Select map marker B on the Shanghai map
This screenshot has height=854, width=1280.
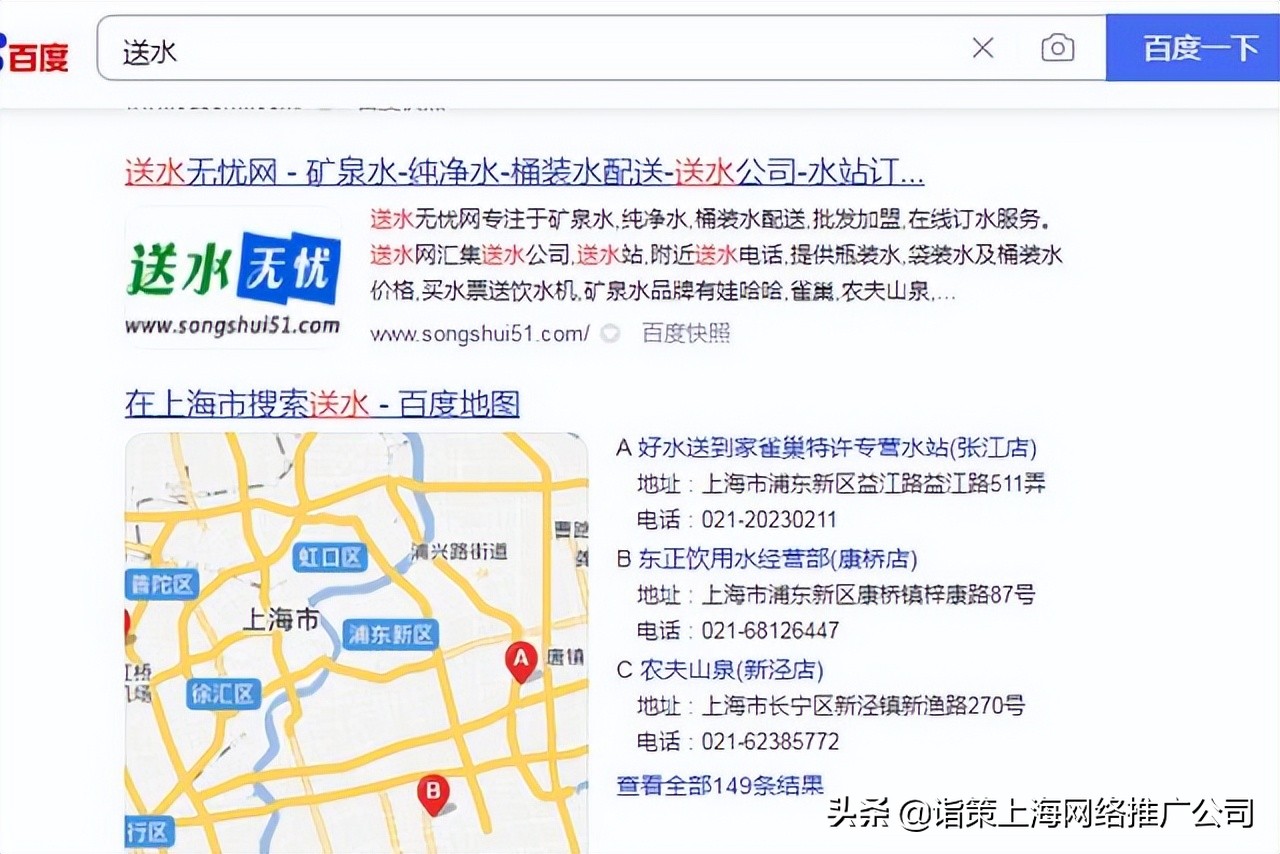coord(432,790)
